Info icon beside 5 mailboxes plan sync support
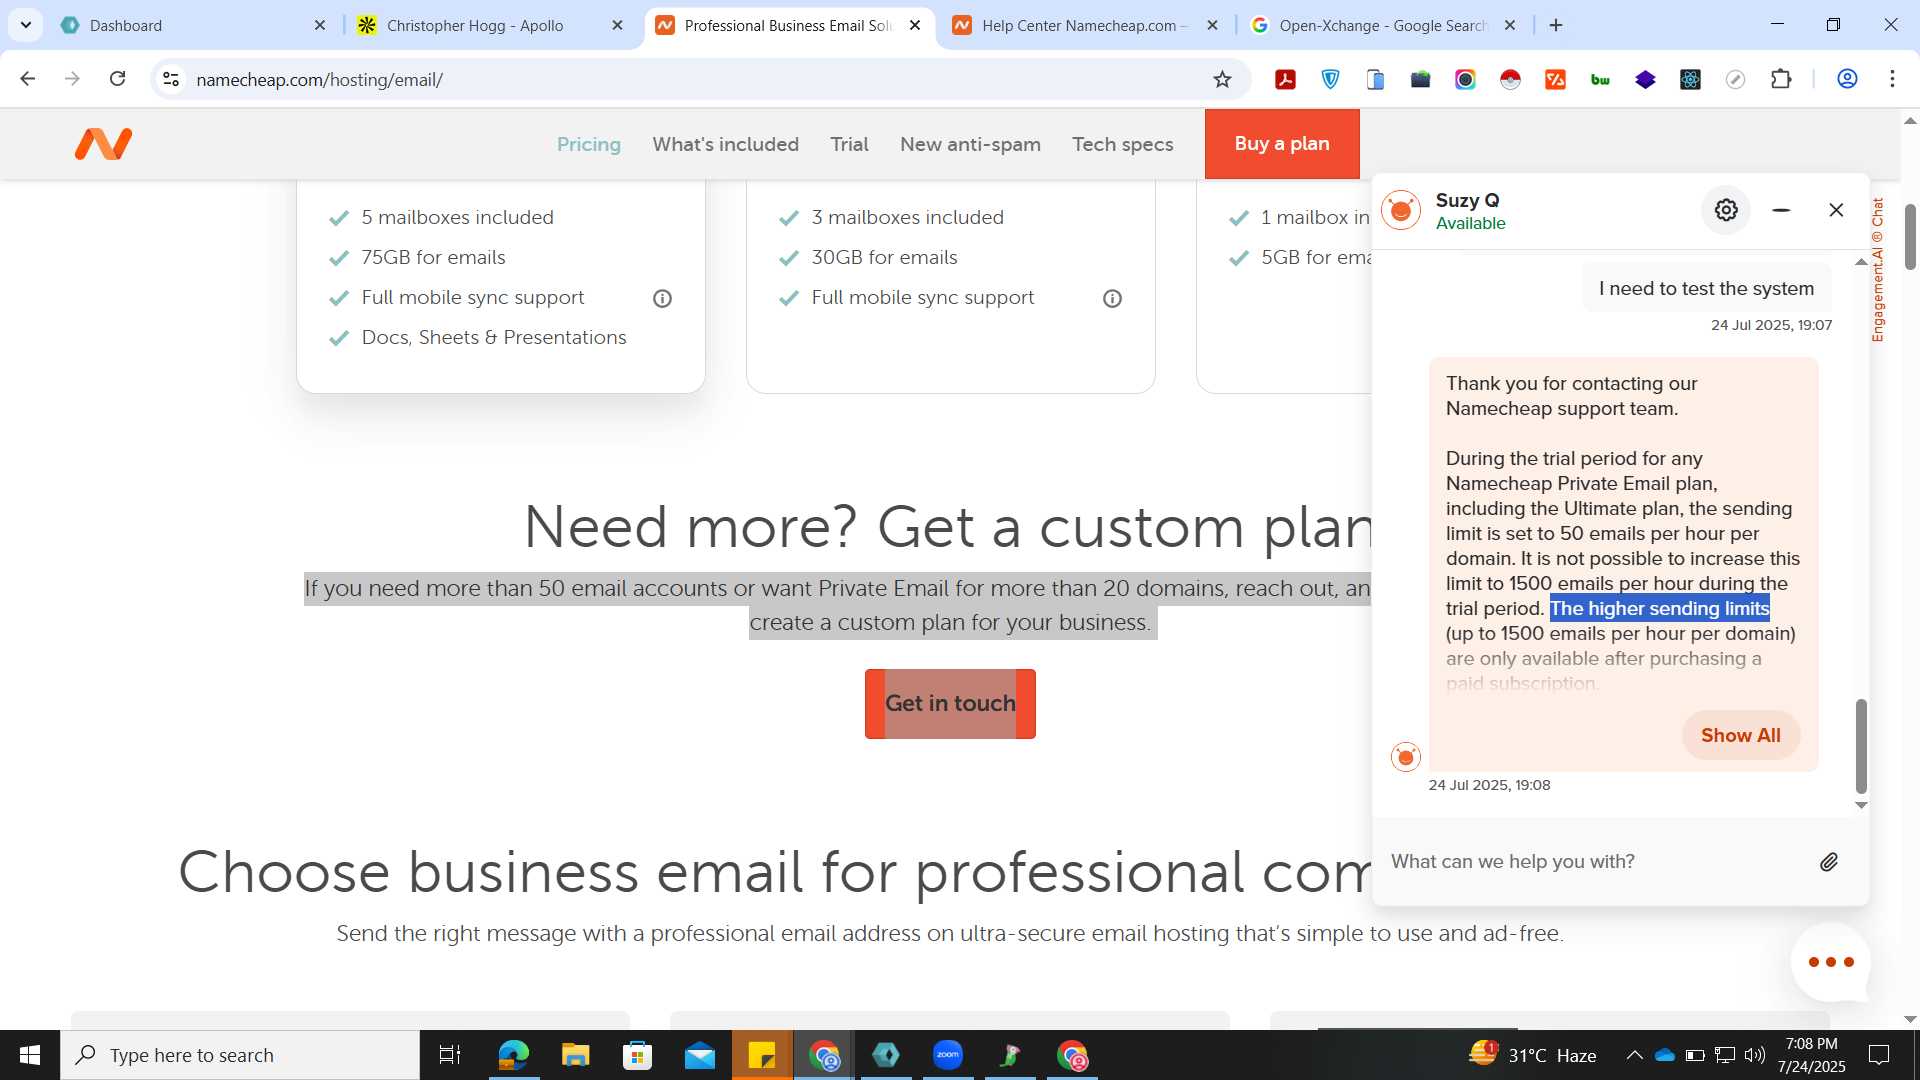This screenshot has height=1080, width=1920. [x=662, y=298]
